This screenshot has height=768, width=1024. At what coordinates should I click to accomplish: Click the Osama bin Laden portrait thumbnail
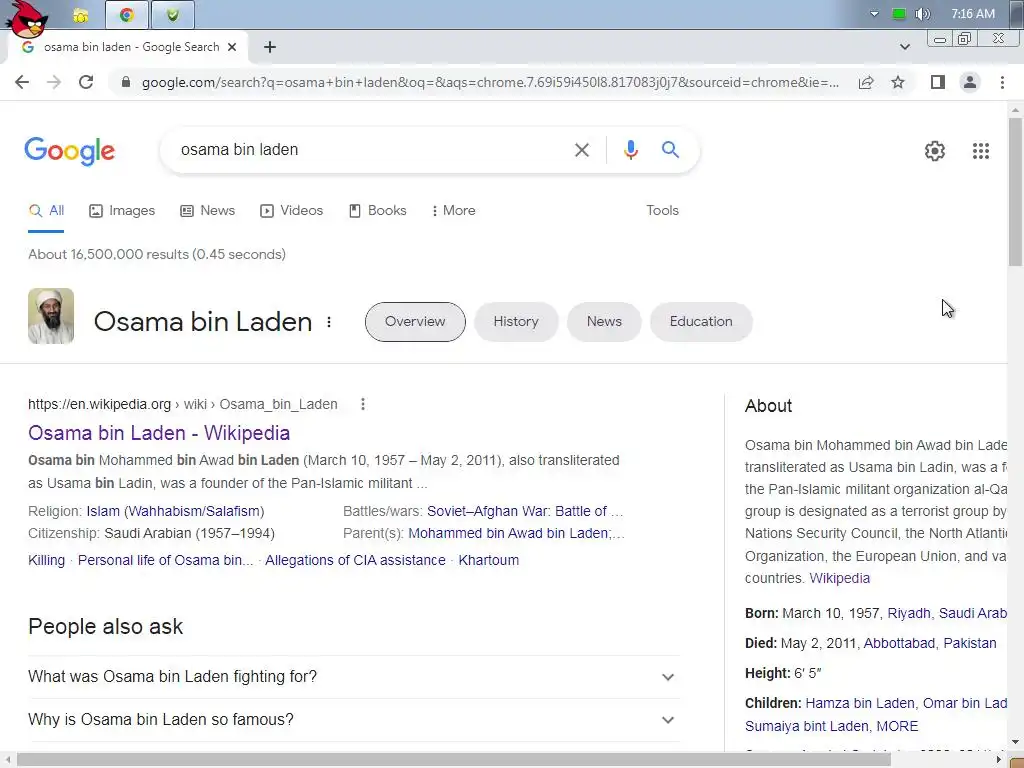coord(51,316)
